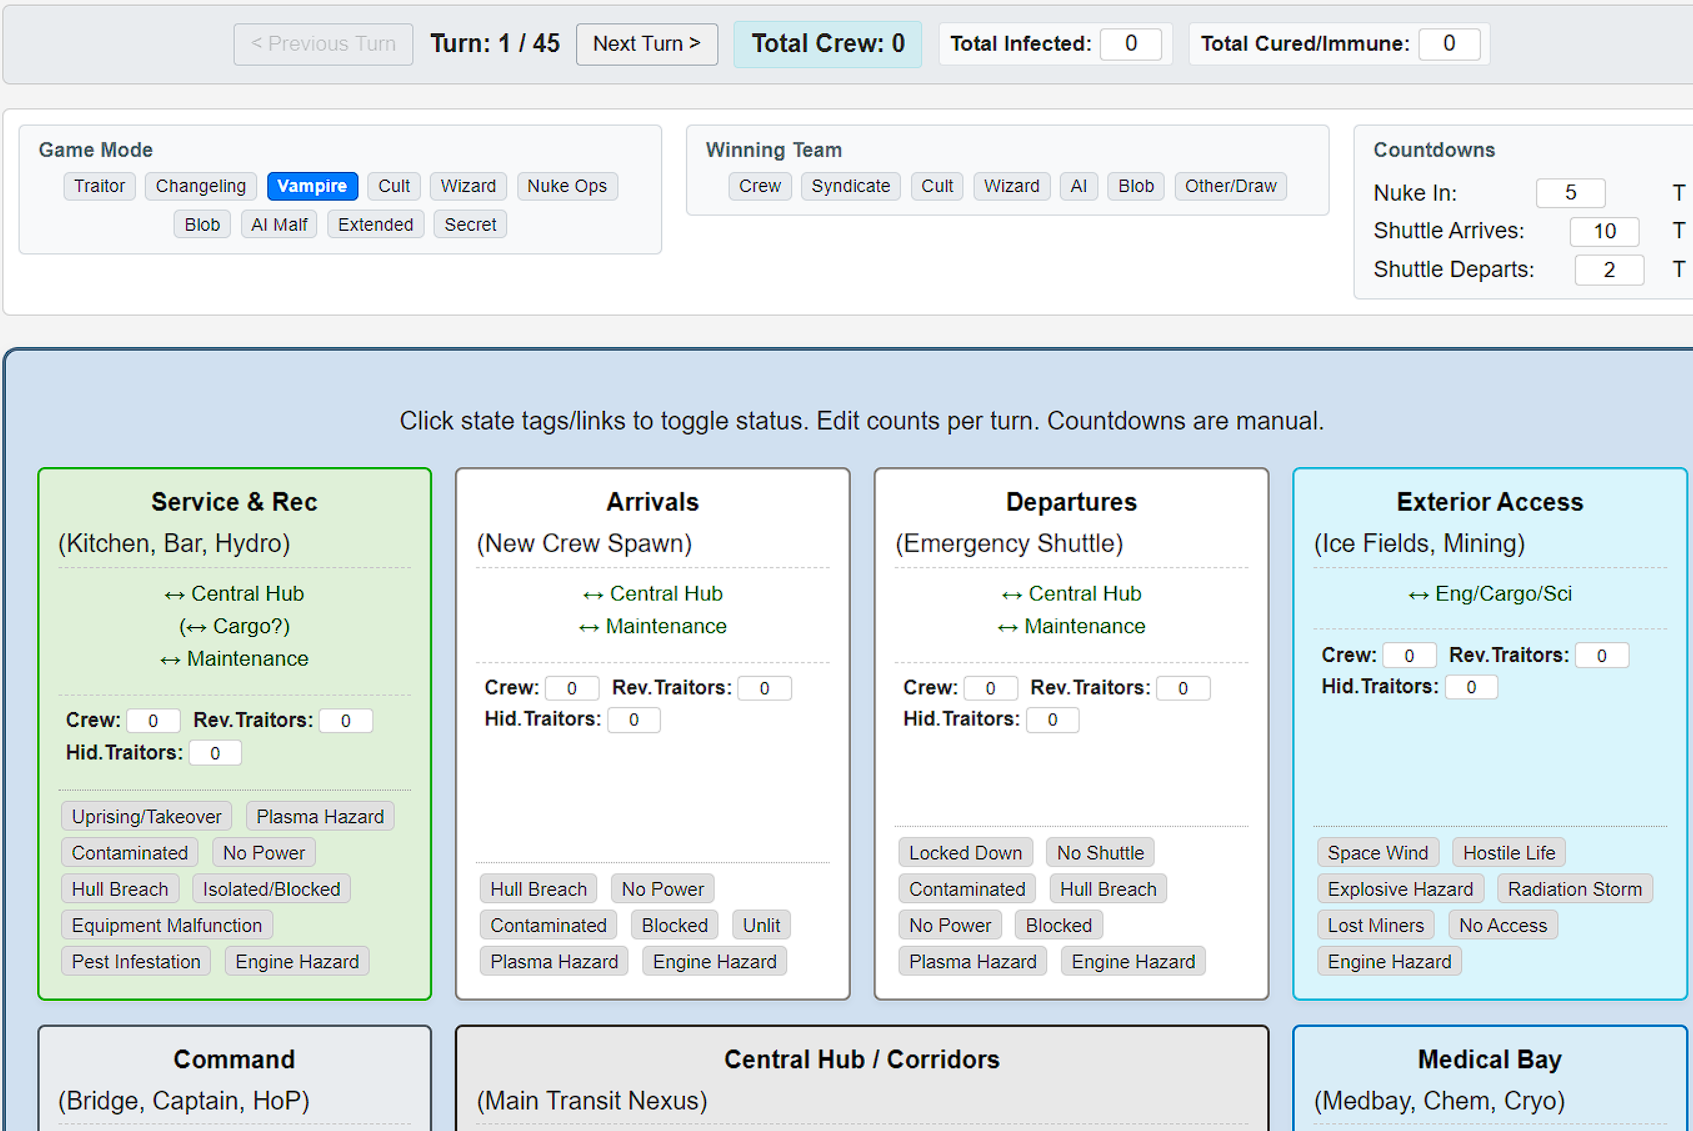Edit the Shuttle Arrives countdown field

1604,231
